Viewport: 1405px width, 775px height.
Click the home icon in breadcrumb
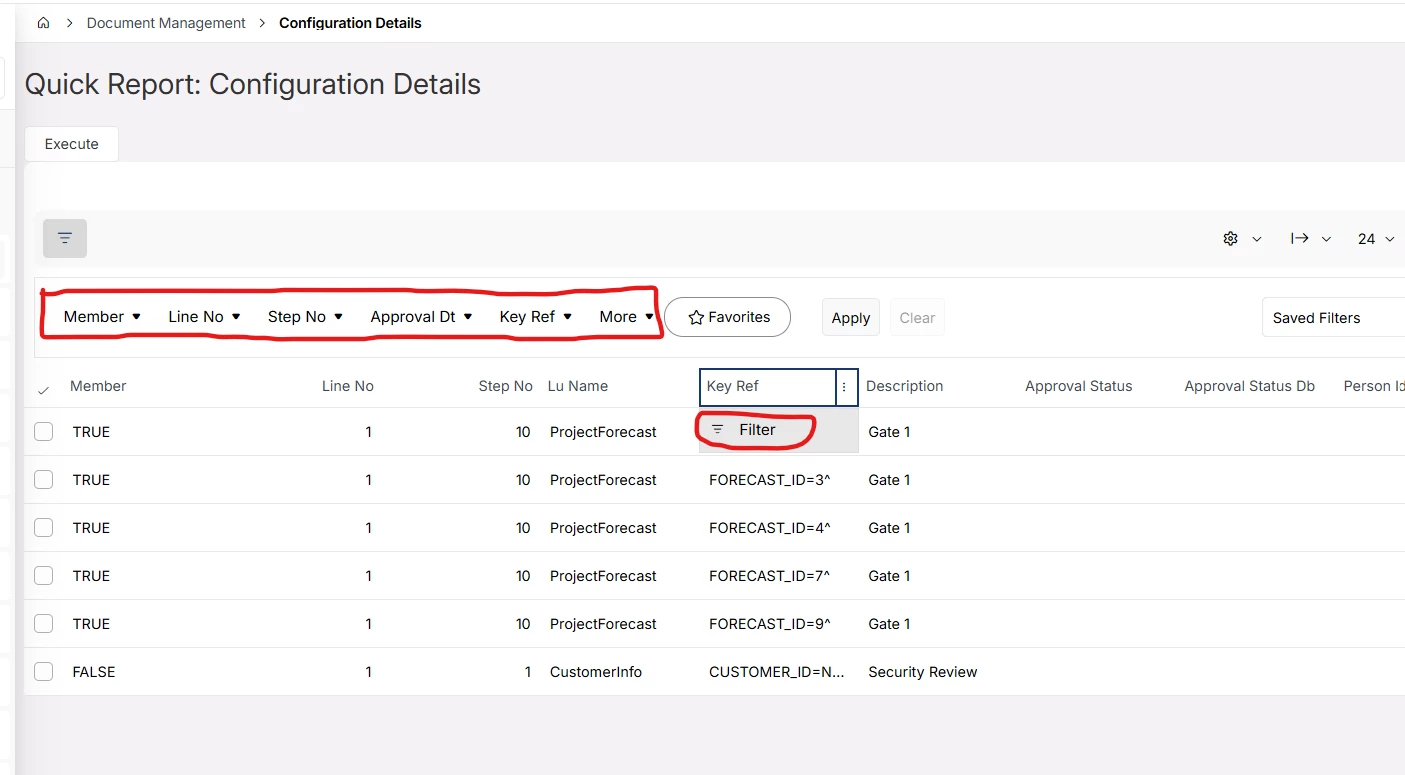(43, 23)
